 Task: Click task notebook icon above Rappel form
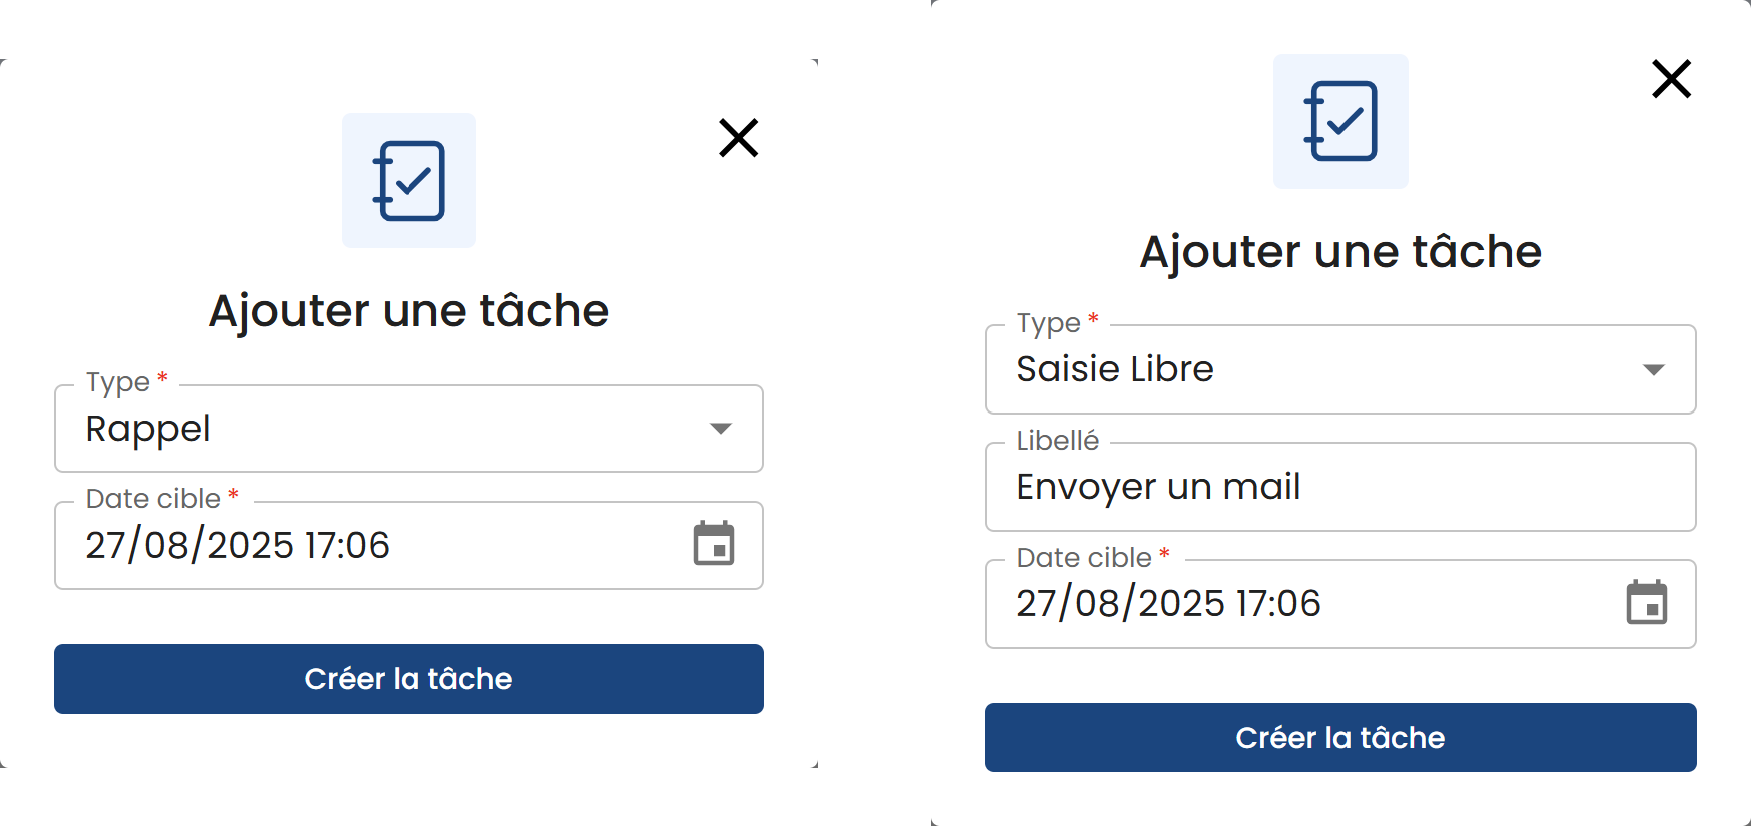[409, 181]
